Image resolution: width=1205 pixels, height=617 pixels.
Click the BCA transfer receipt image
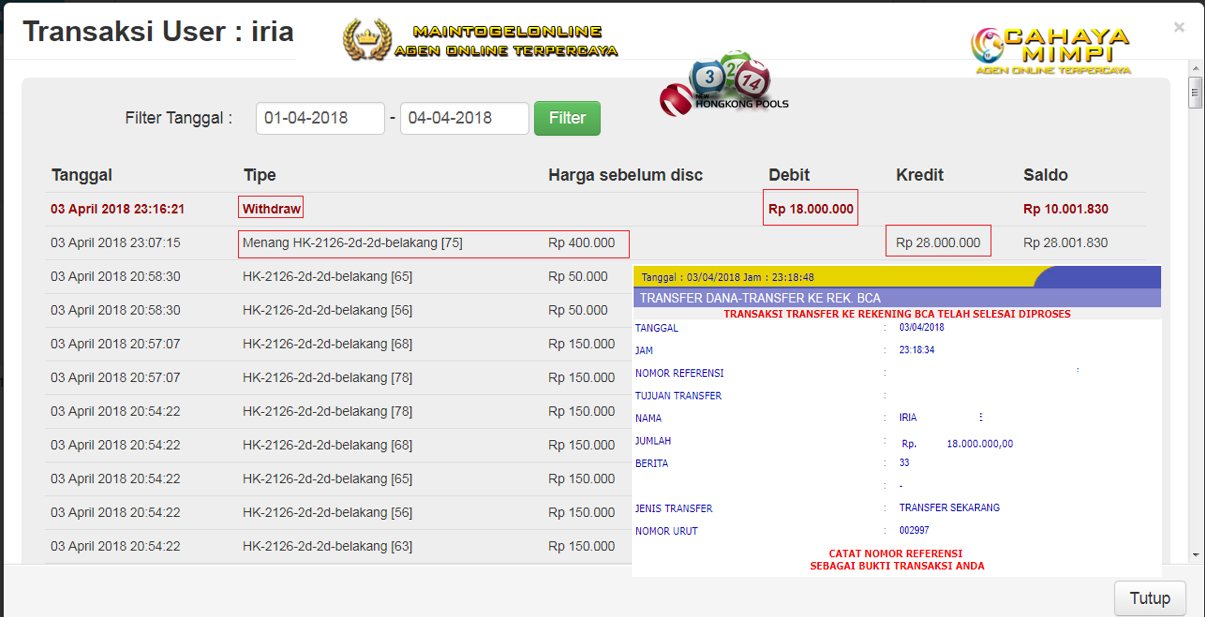(x=896, y=420)
